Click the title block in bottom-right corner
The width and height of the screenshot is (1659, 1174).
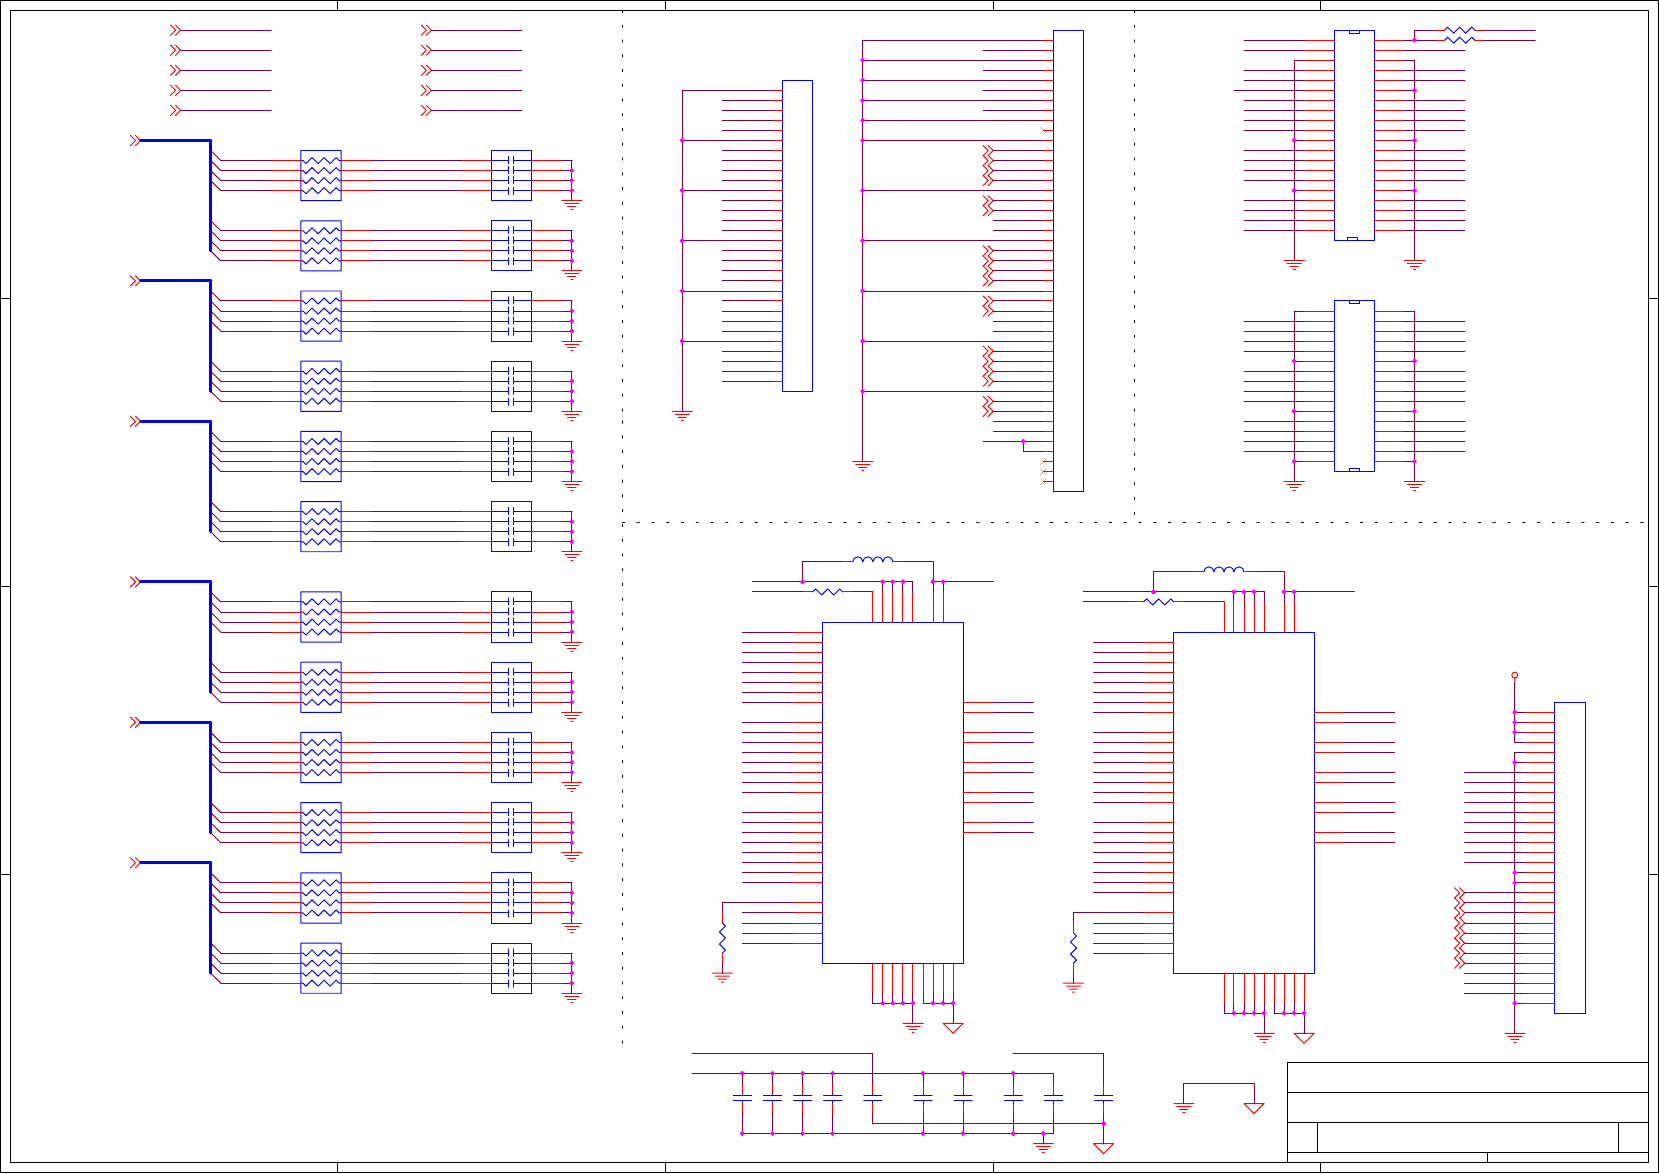pyautogui.click(x=1467, y=1112)
